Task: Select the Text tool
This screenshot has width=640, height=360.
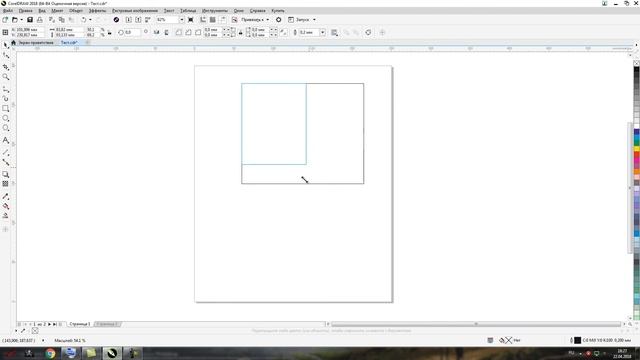Action: [6, 140]
